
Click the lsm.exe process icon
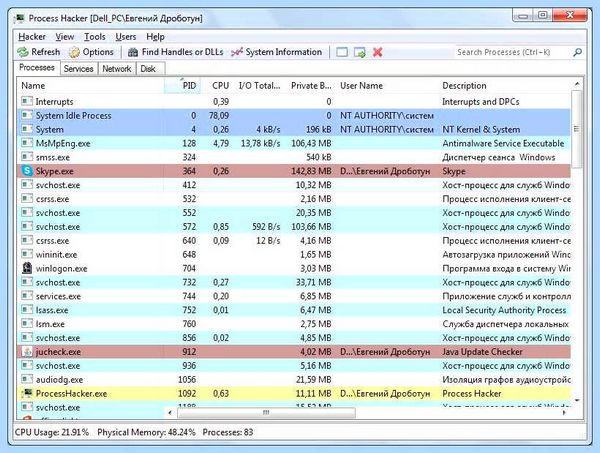pyautogui.click(x=27, y=324)
